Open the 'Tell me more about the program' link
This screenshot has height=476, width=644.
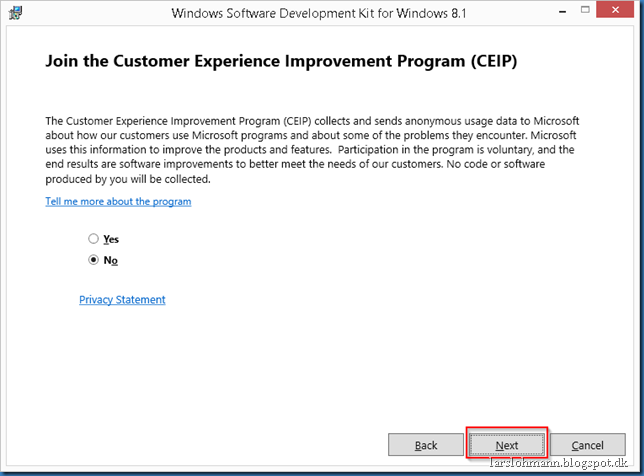pyautogui.click(x=118, y=202)
